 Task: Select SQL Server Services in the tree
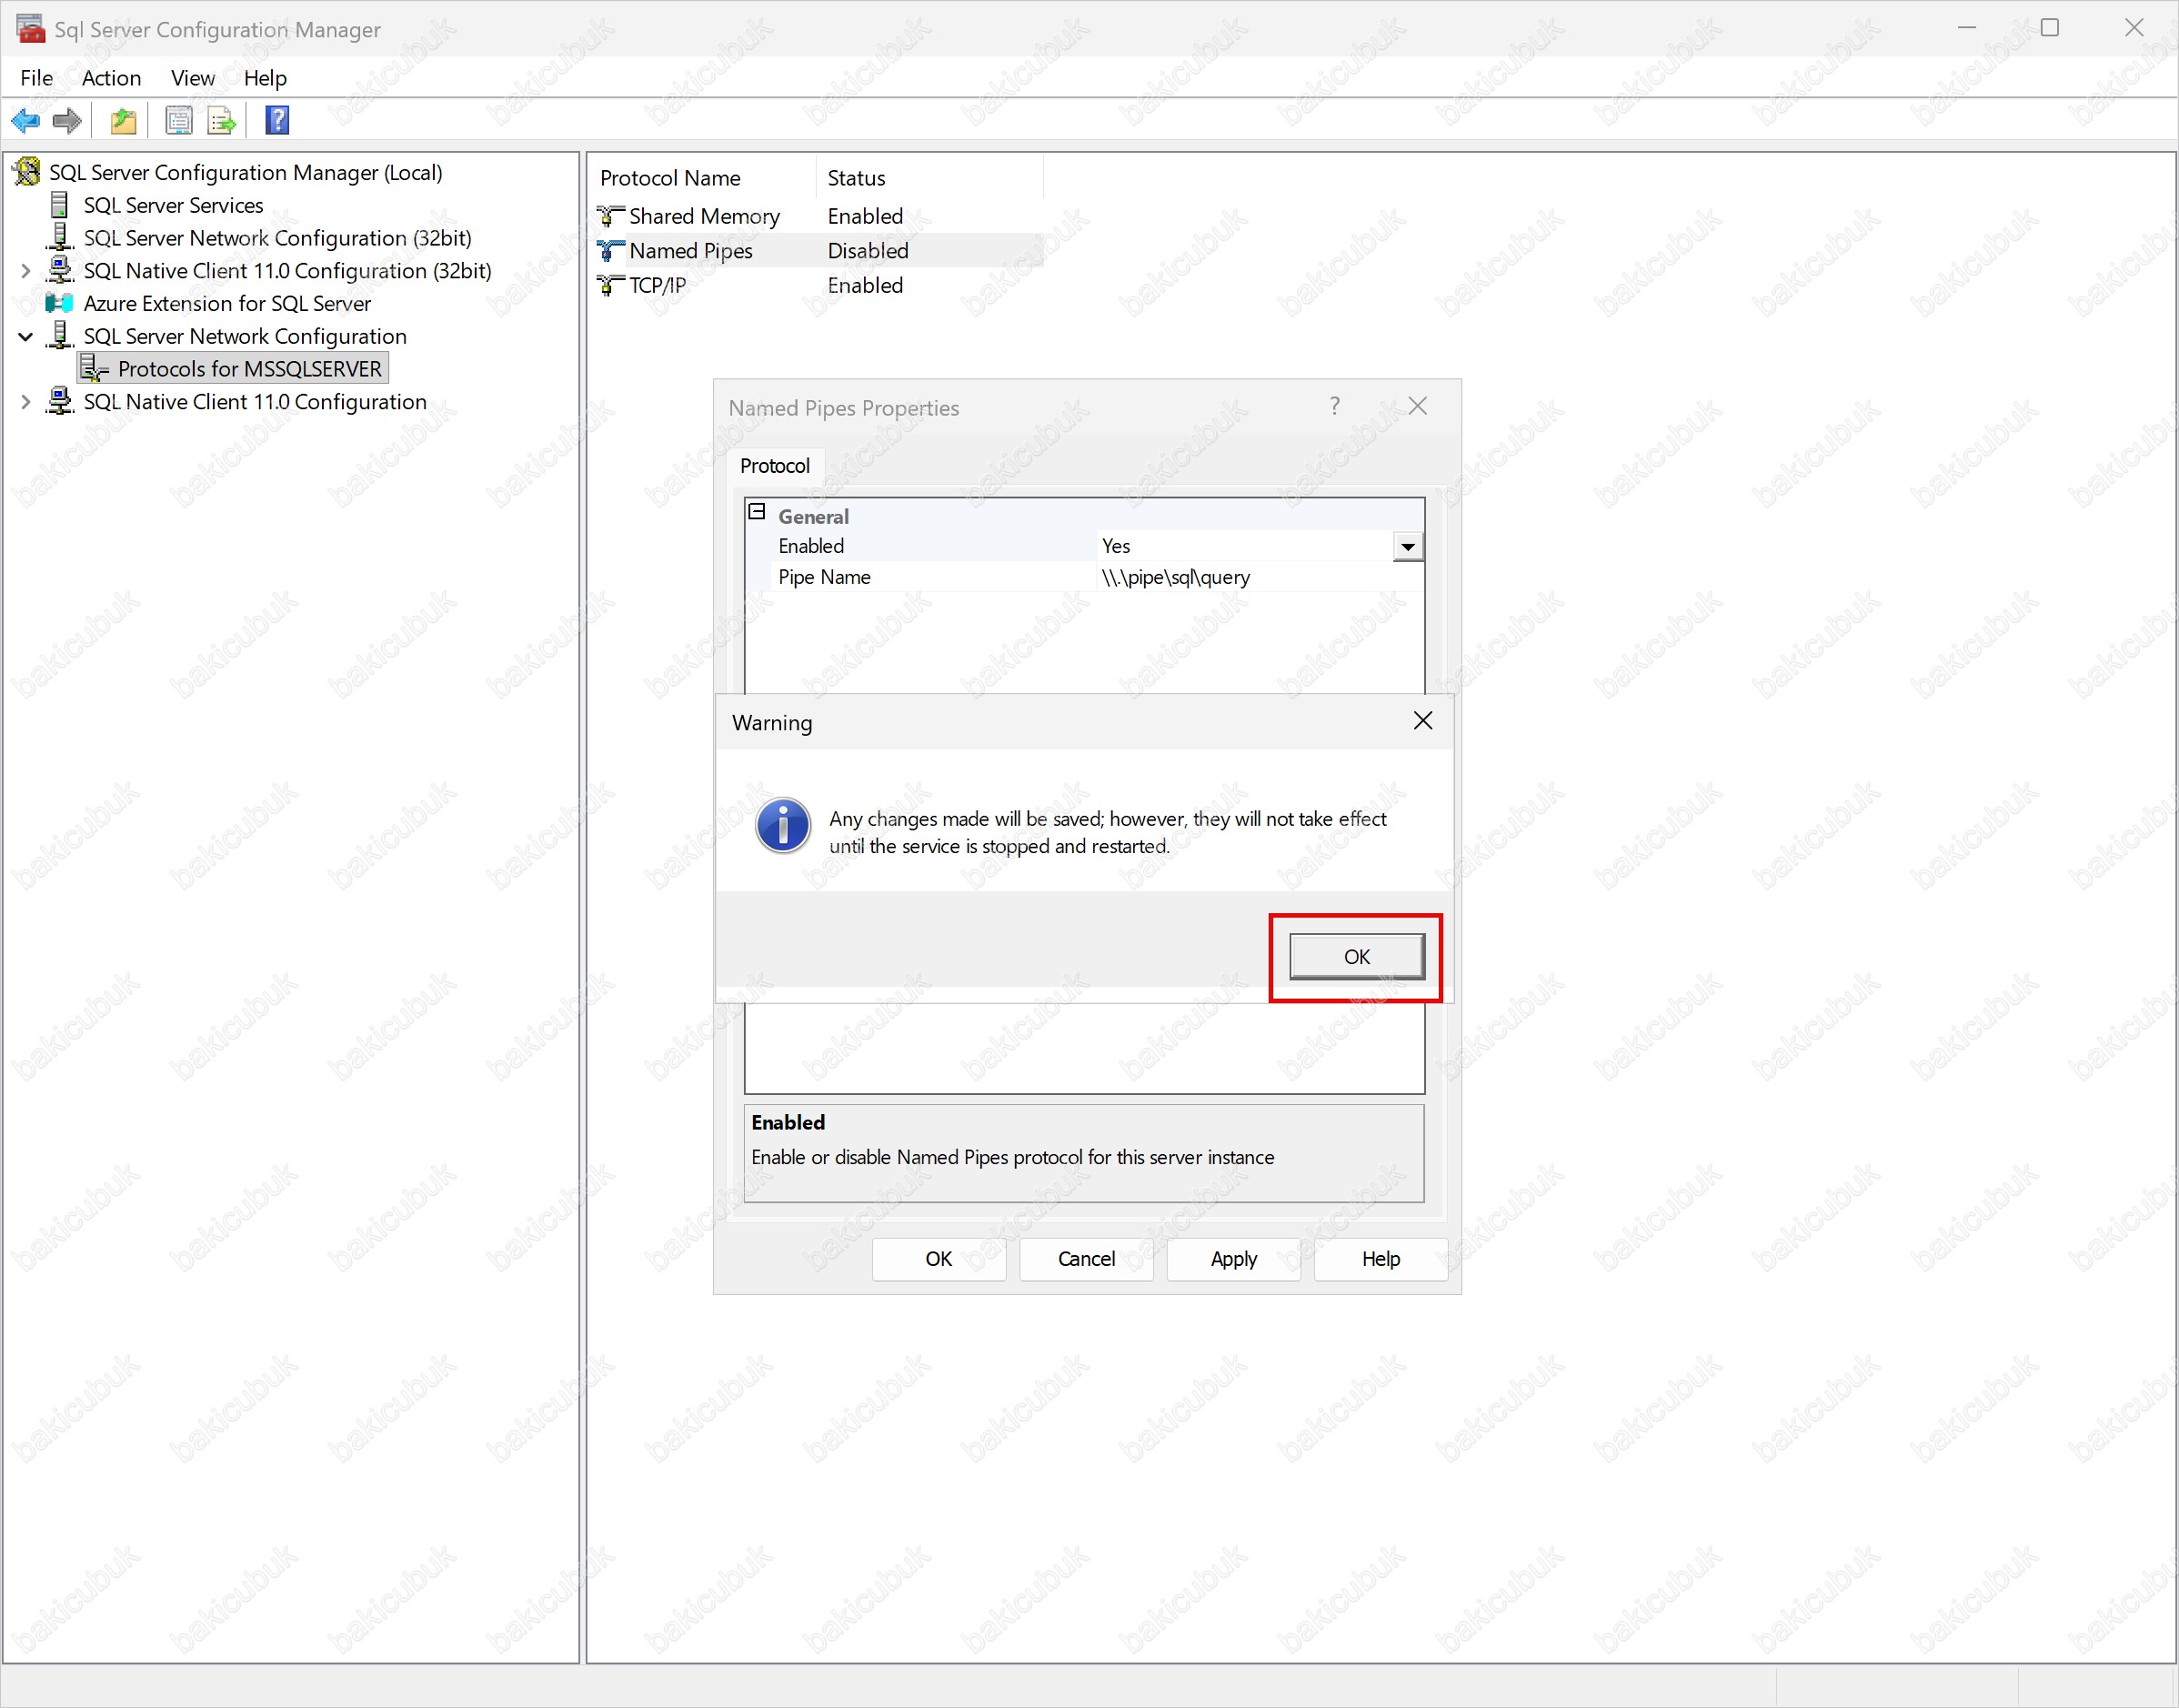click(173, 205)
